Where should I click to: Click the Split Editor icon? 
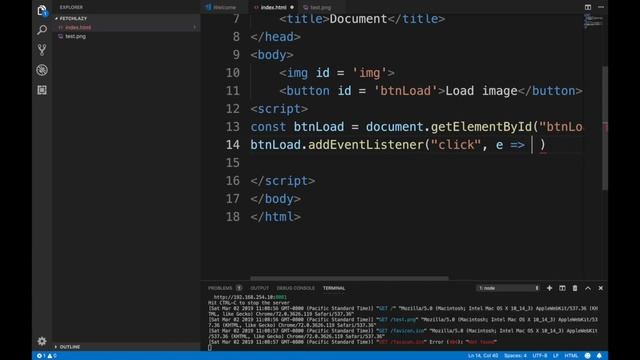pyautogui.click(x=588, y=7)
